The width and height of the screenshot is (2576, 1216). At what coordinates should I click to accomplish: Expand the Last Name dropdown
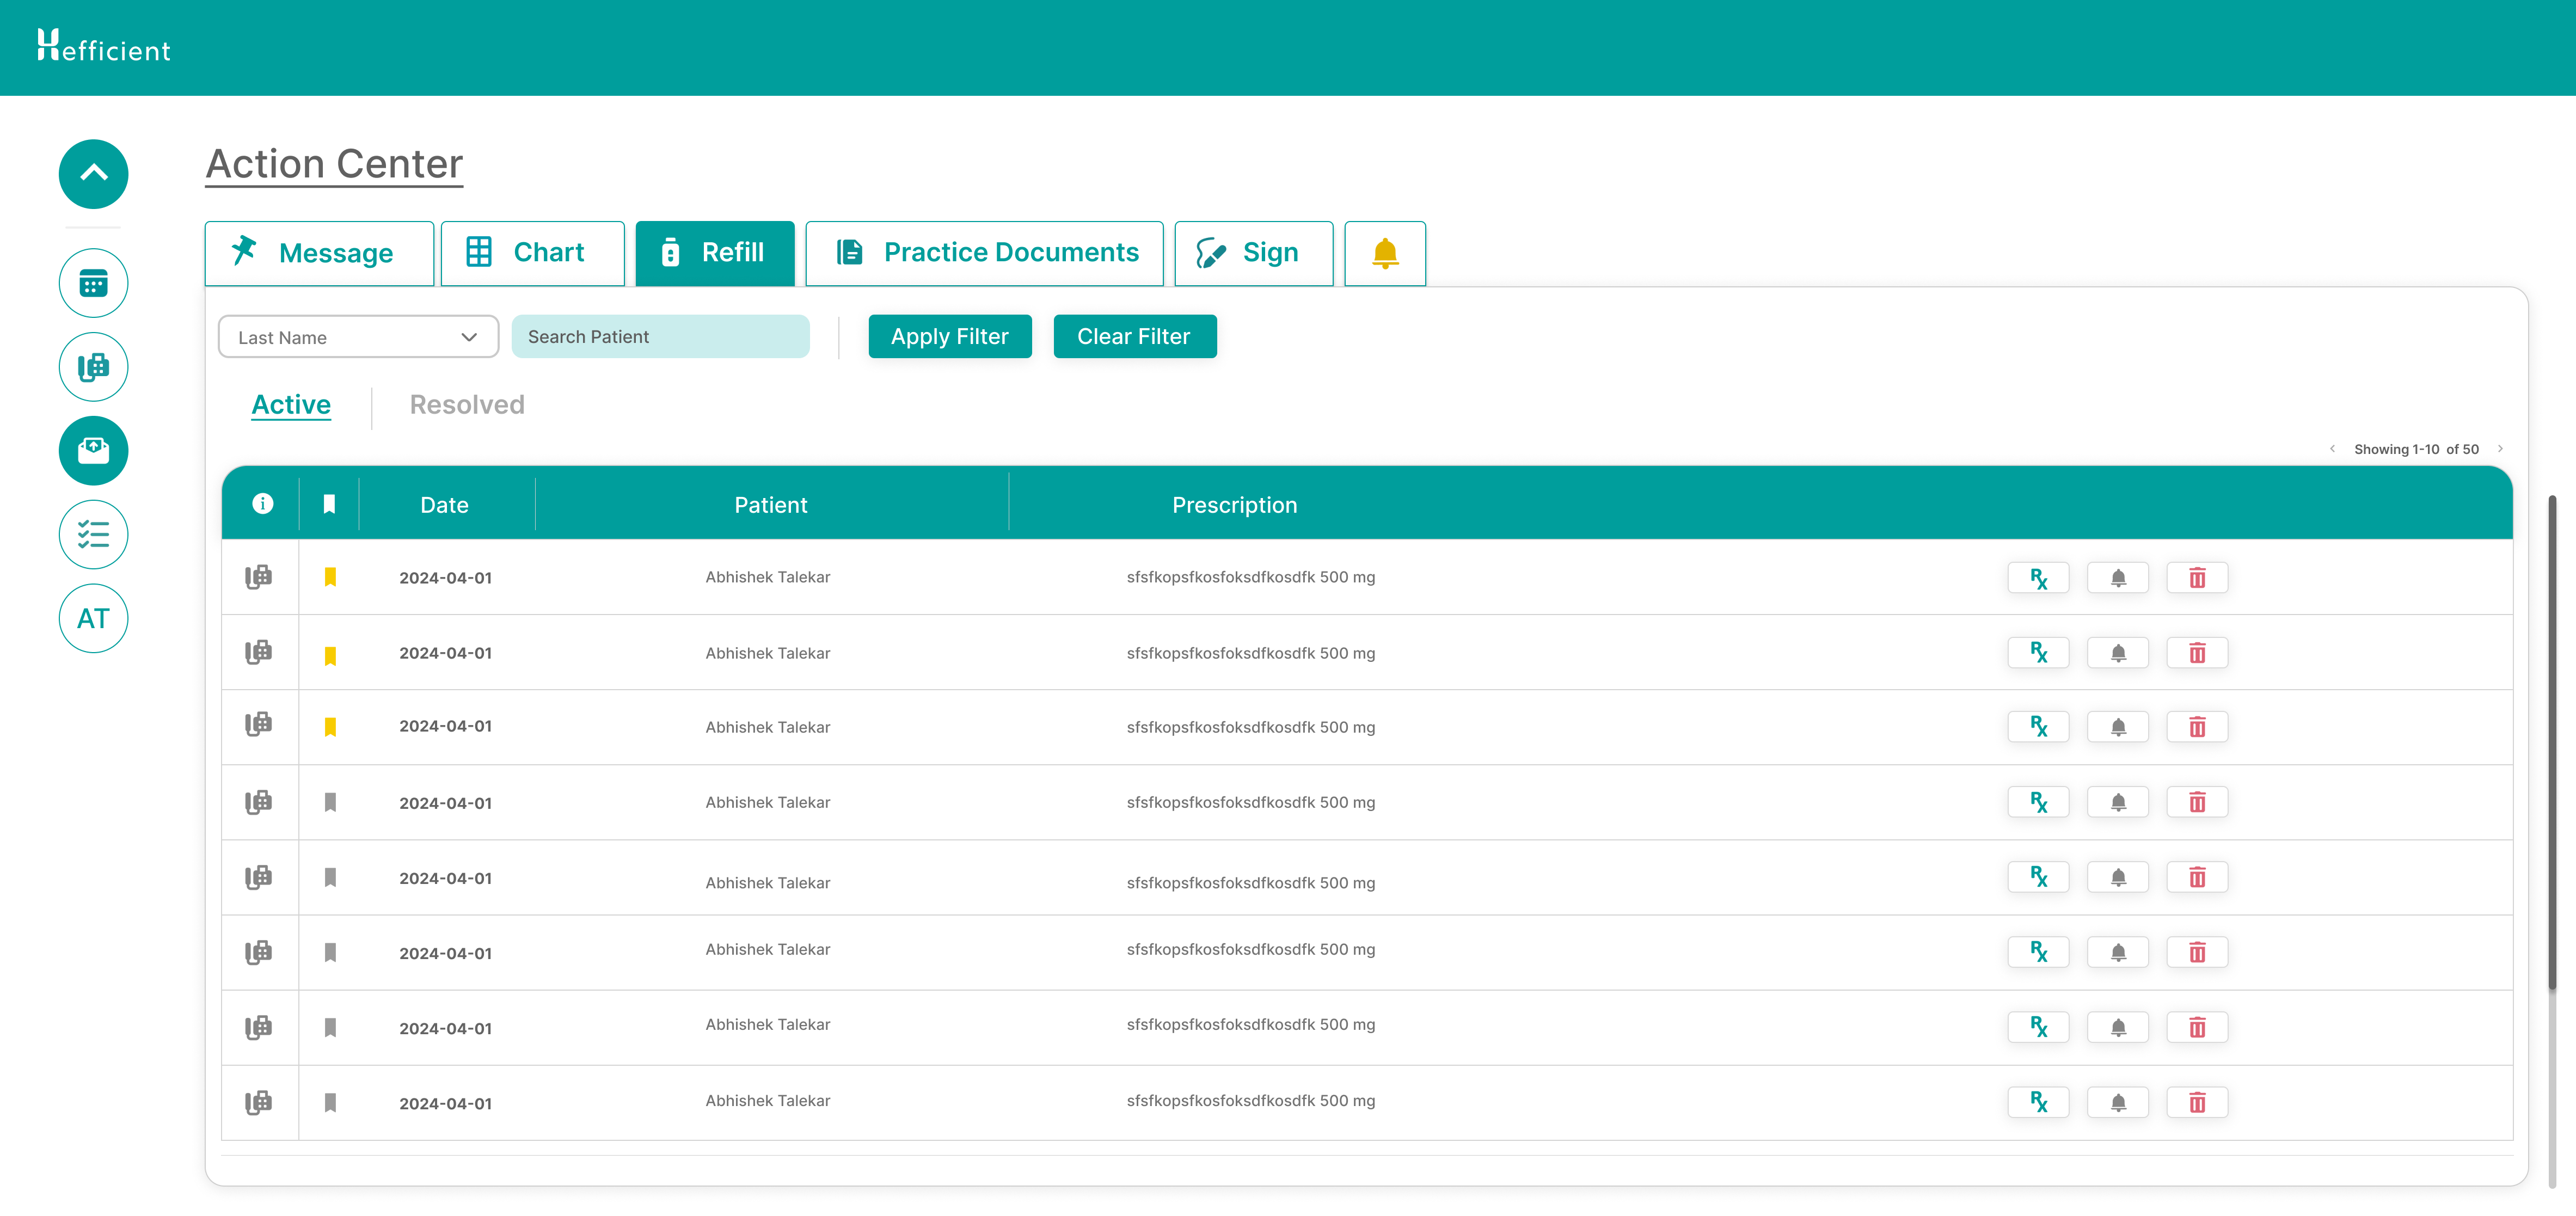pos(358,337)
